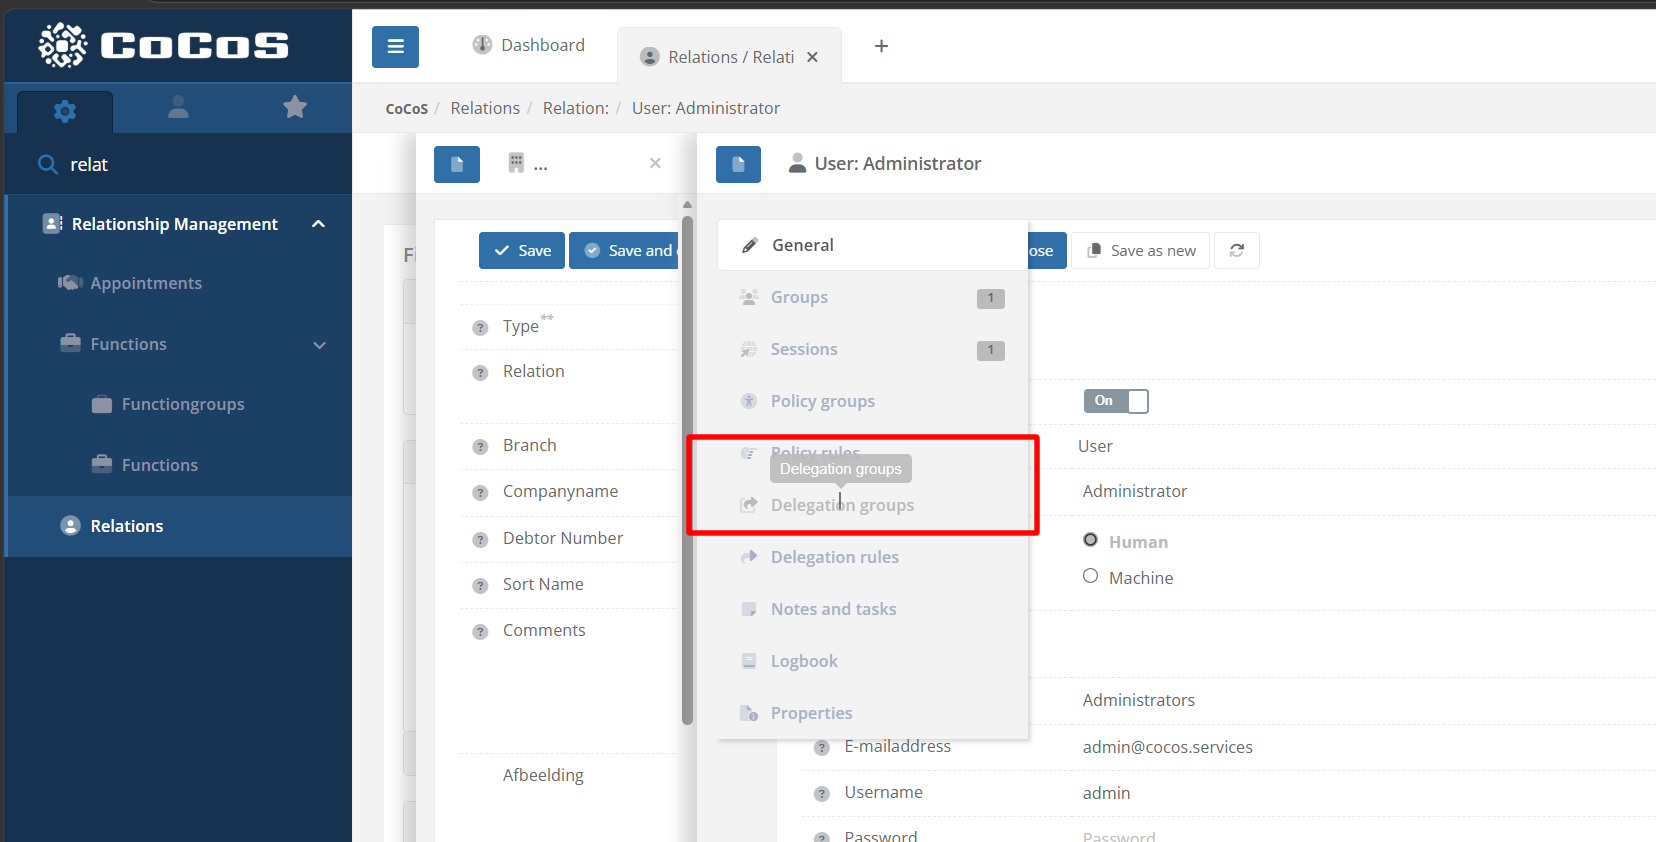
Task: Open the Properties menu item
Action: point(873,713)
